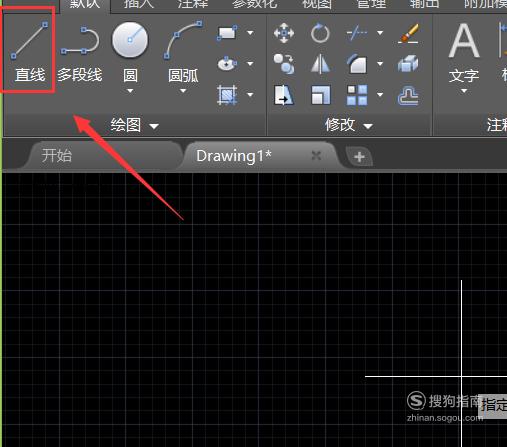
Task: Activate the Move tool
Action: pos(284,33)
